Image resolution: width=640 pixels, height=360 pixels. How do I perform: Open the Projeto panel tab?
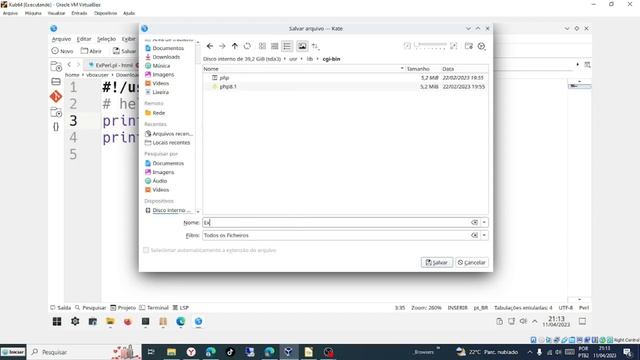click(x=123, y=308)
